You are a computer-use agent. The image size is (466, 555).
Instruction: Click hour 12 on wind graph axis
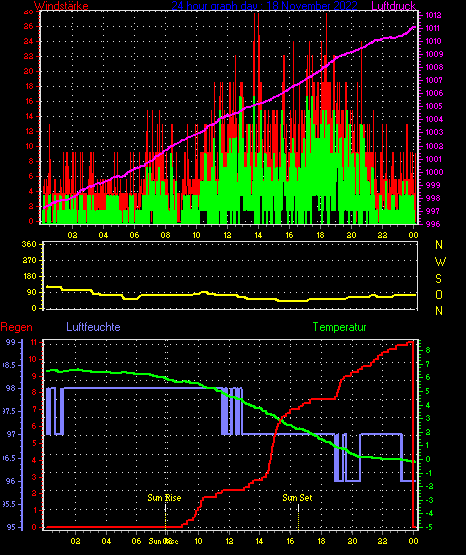tap(227, 235)
